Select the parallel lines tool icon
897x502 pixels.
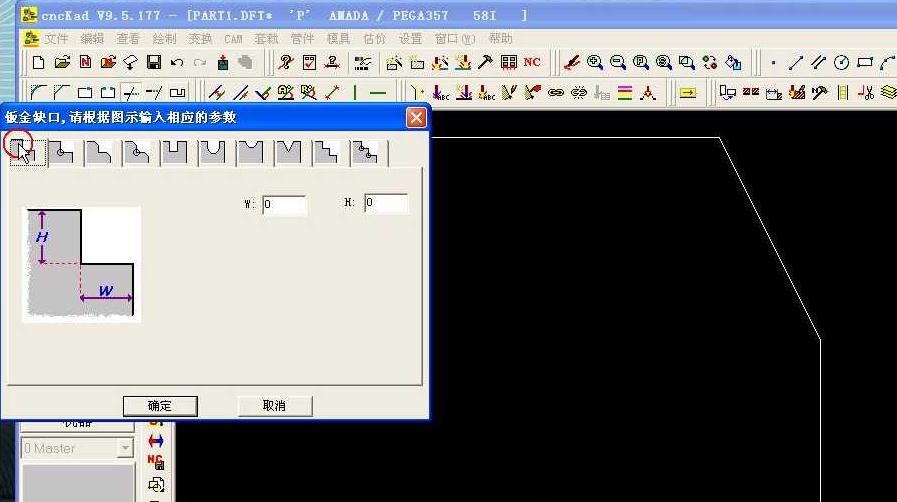819,62
